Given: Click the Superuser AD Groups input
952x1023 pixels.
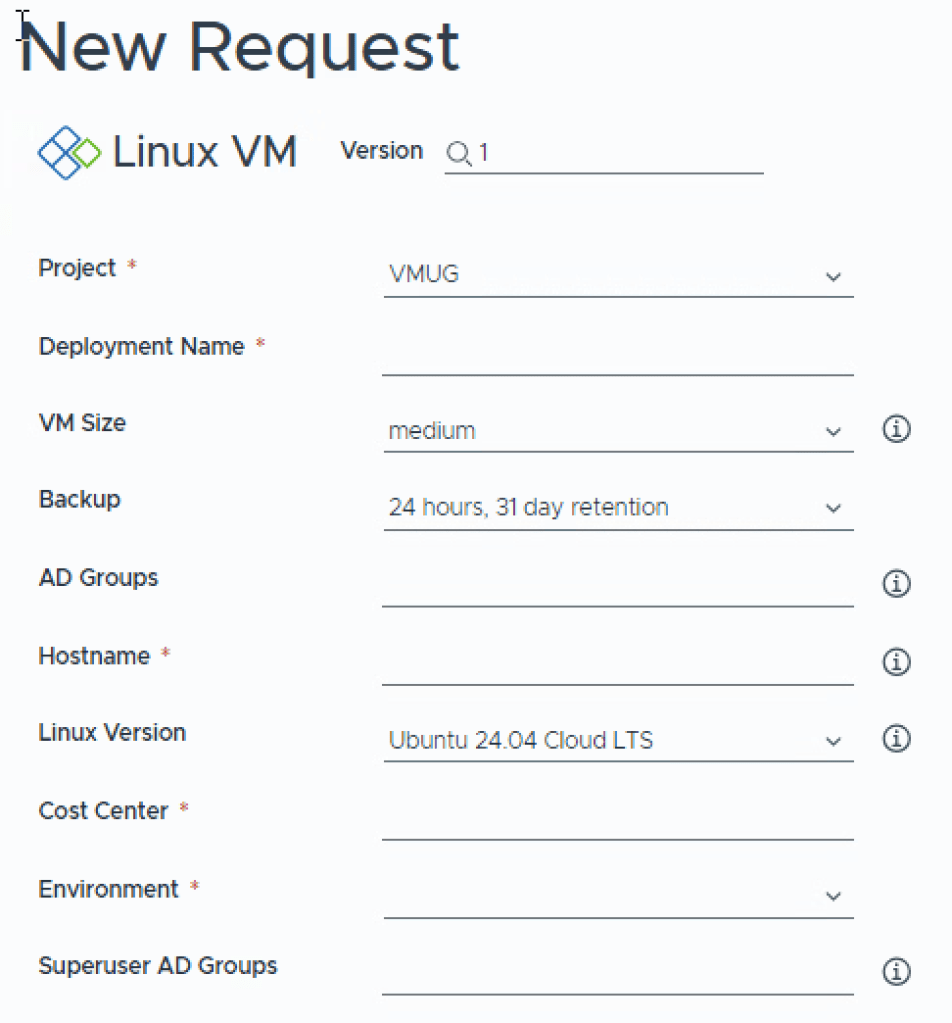Looking at the screenshot, I should pyautogui.click(x=617, y=973).
